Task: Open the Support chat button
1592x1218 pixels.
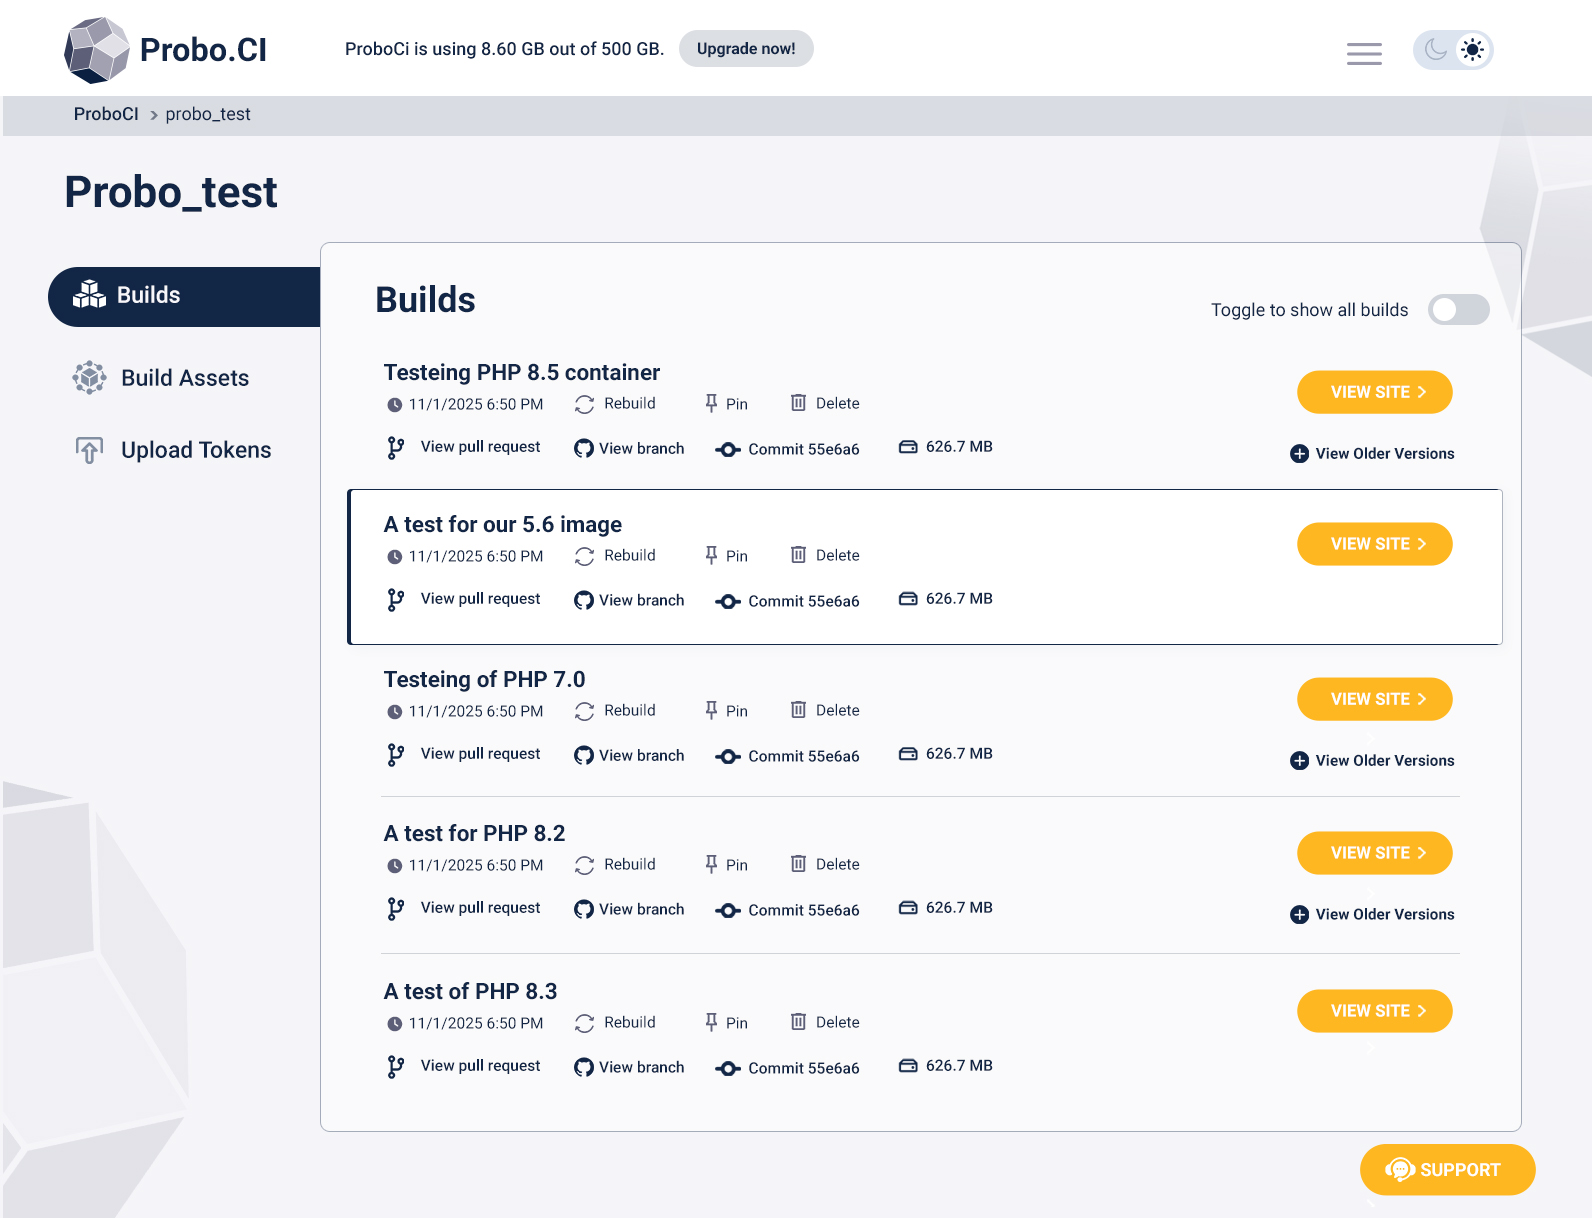Action: click(x=1446, y=1170)
